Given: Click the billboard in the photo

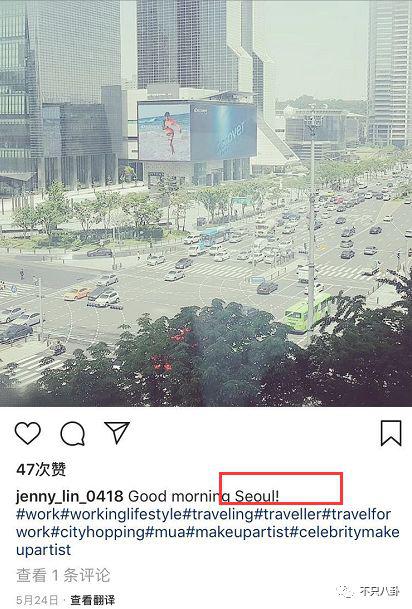Looking at the screenshot, I should [x=197, y=131].
